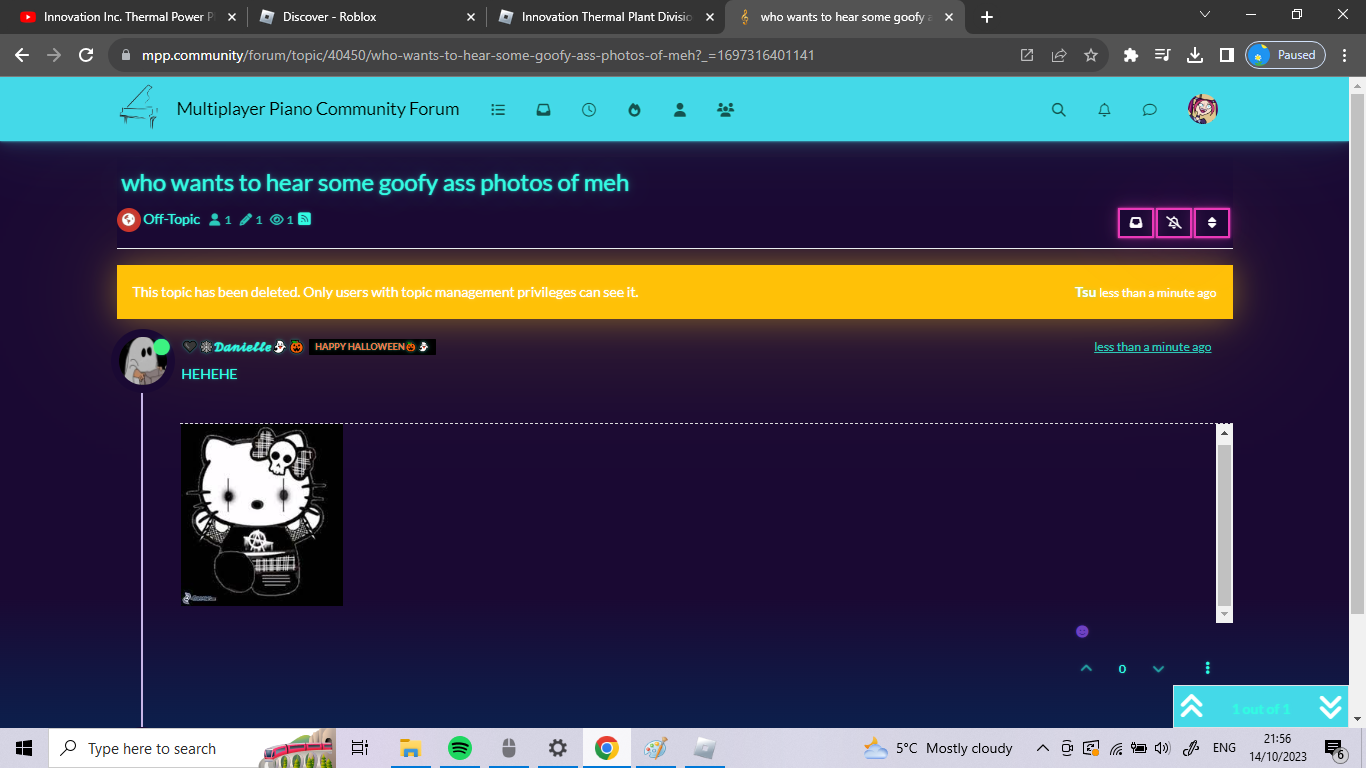Click the taskbar 'Type here to search' box
The width and height of the screenshot is (1366, 768).
point(192,748)
